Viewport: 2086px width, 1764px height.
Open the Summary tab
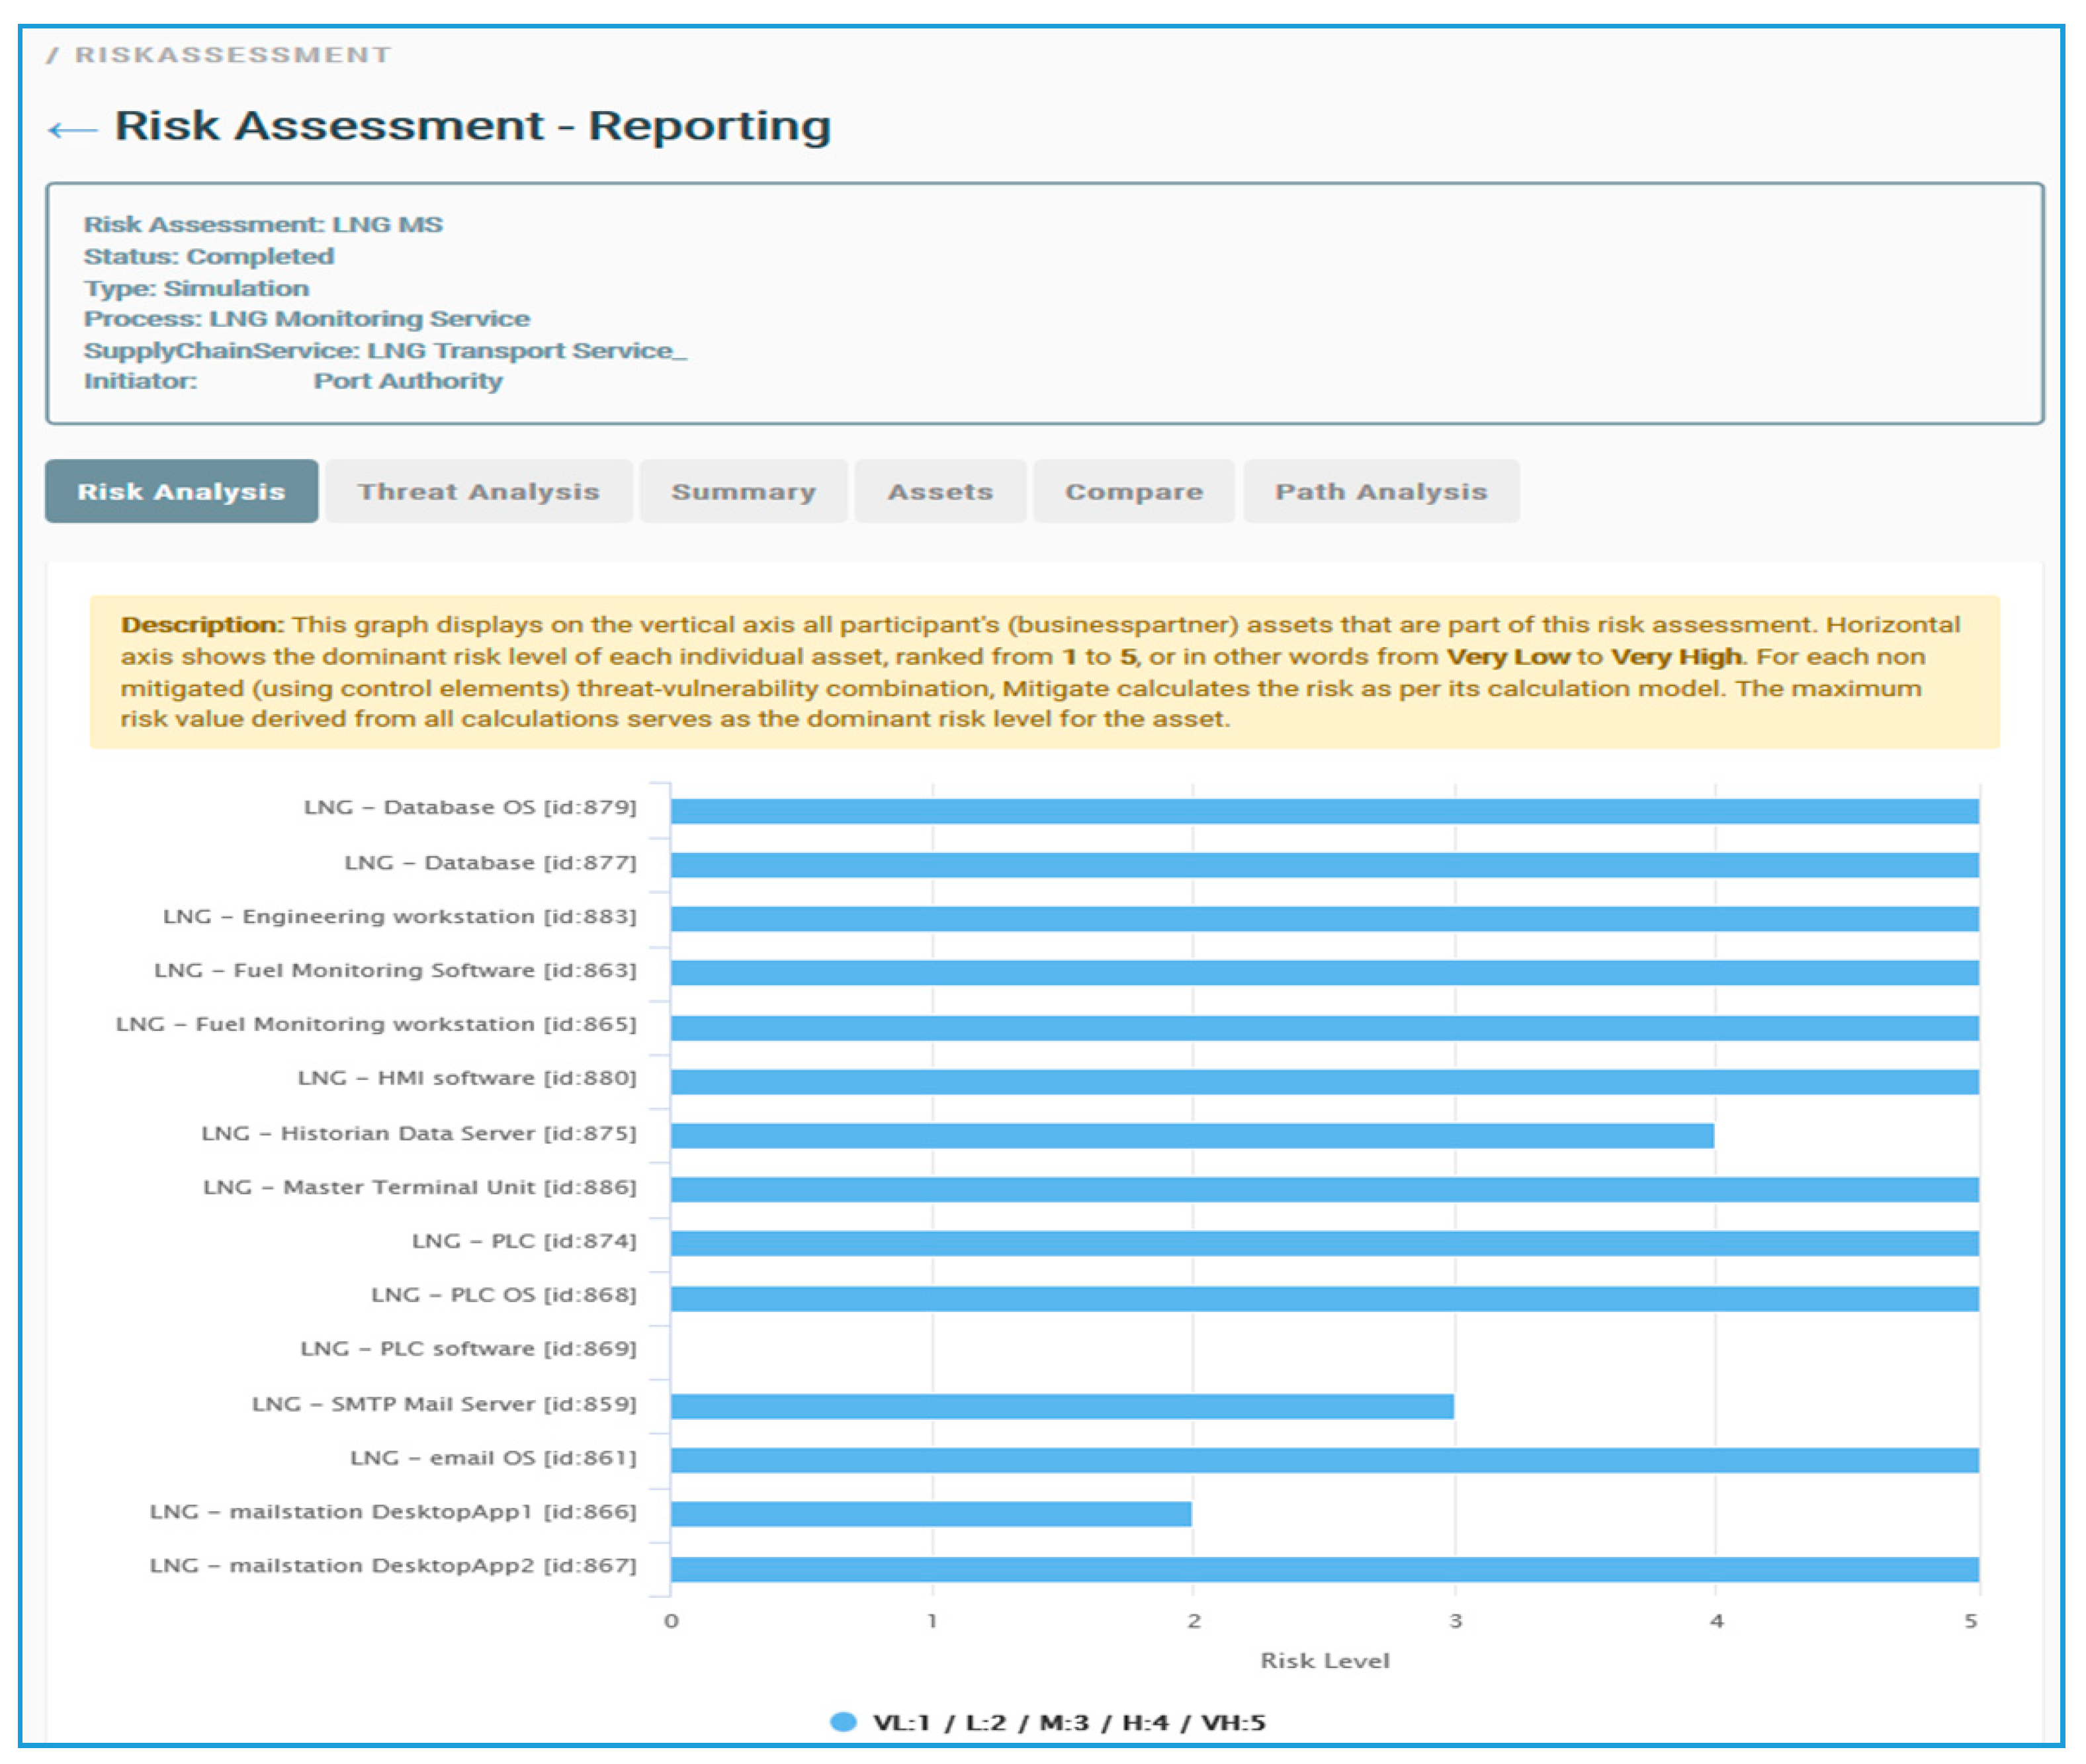pos(743,491)
